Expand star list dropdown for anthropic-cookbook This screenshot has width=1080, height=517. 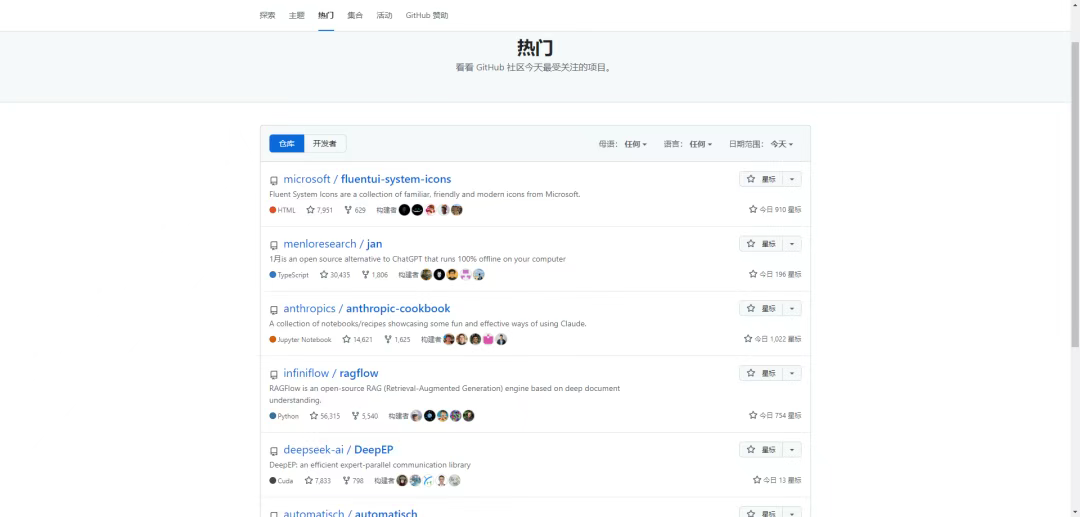click(x=791, y=308)
